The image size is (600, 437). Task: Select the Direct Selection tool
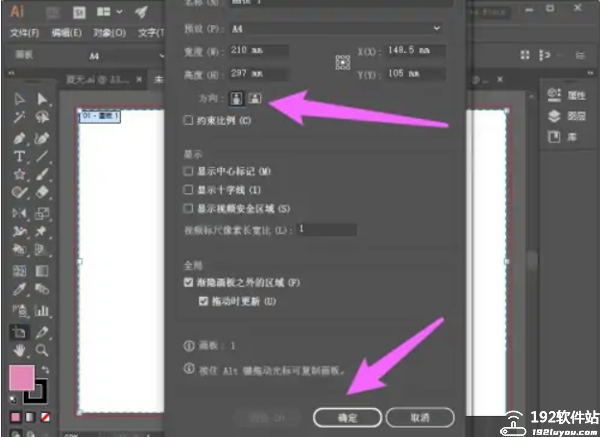[x=42, y=99]
